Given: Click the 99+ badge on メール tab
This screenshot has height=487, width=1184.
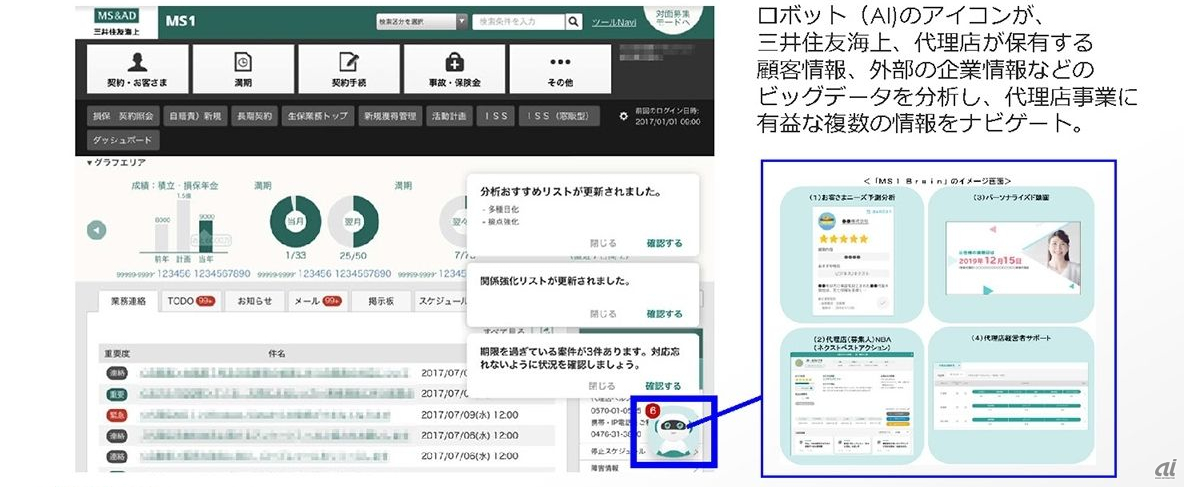Looking at the screenshot, I should pyautogui.click(x=332, y=301).
